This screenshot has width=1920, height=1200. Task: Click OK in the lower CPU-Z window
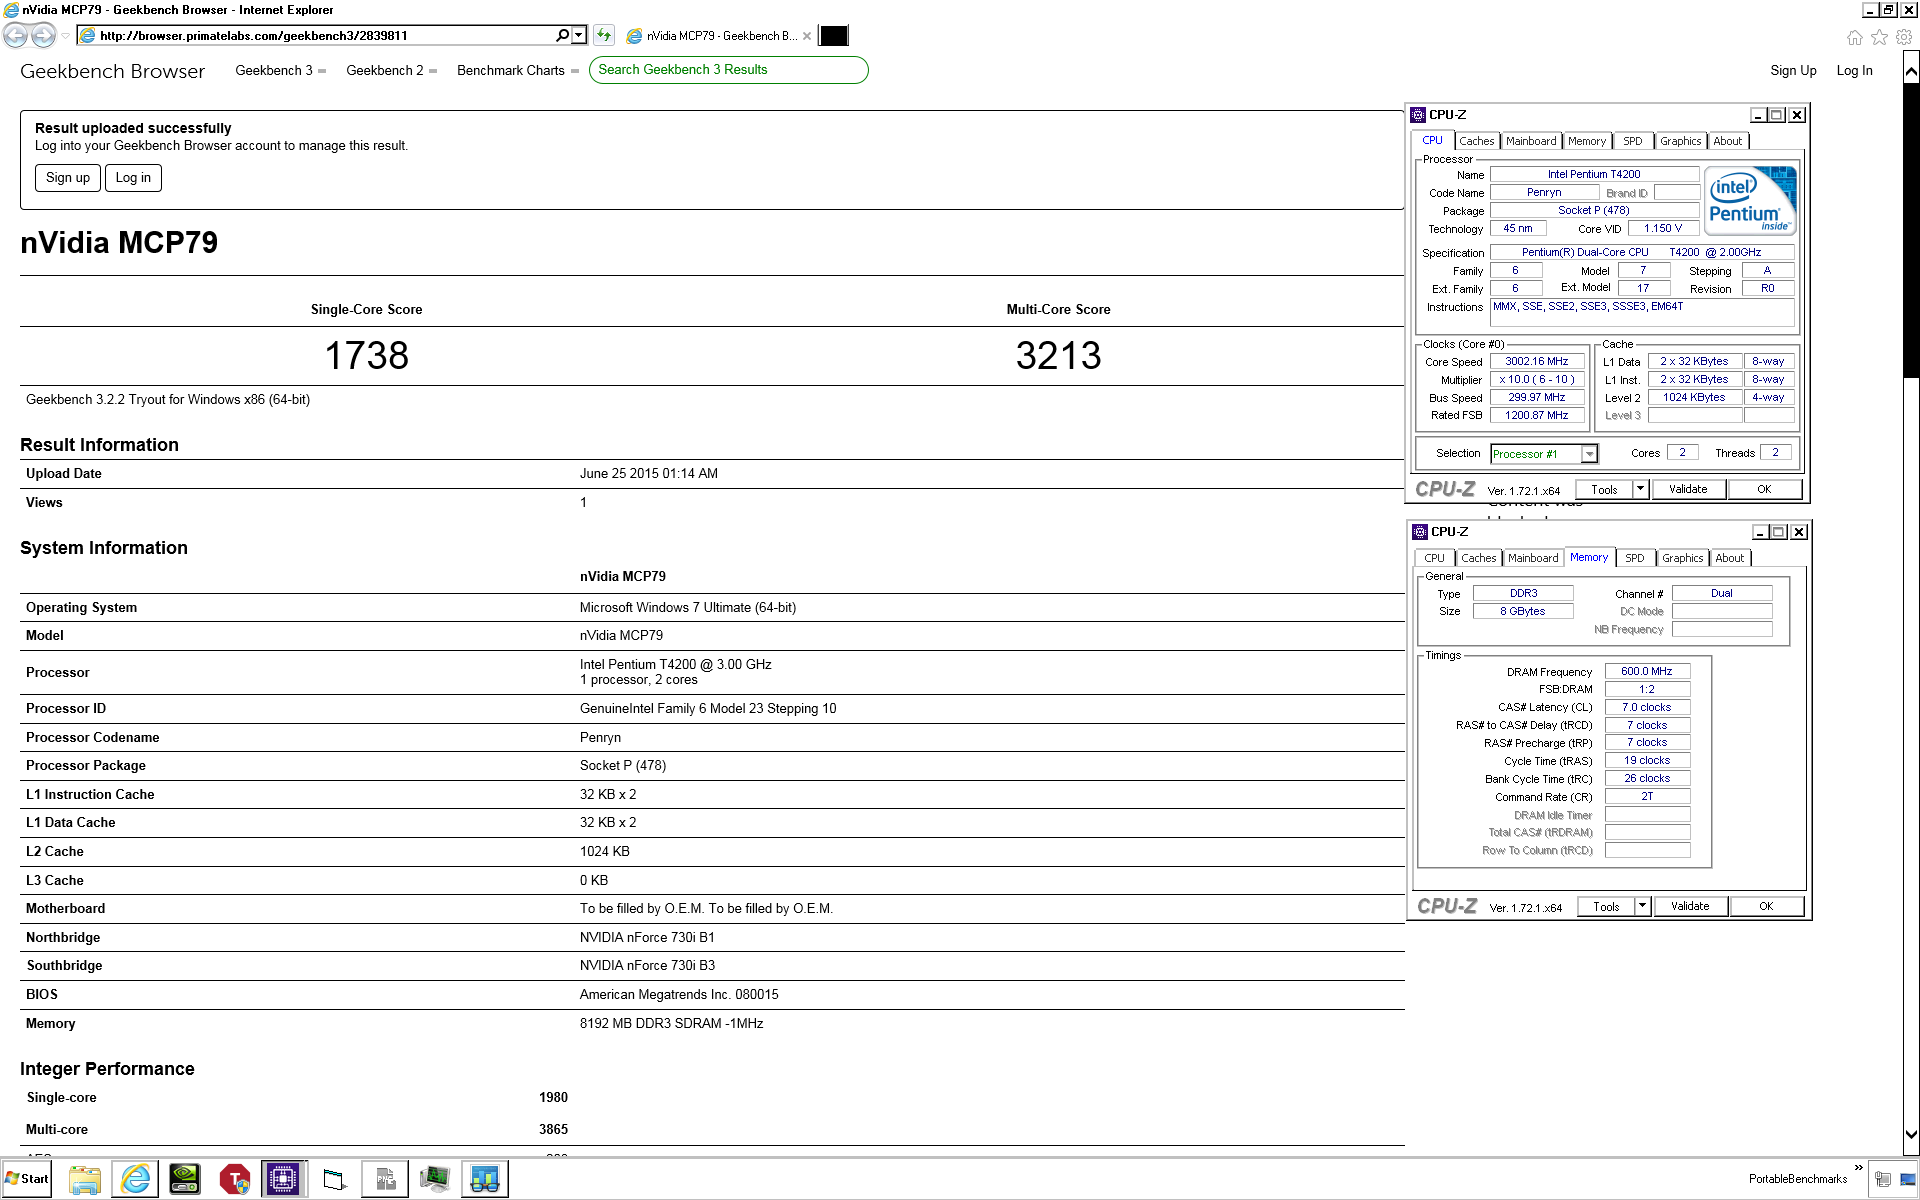coord(1766,907)
